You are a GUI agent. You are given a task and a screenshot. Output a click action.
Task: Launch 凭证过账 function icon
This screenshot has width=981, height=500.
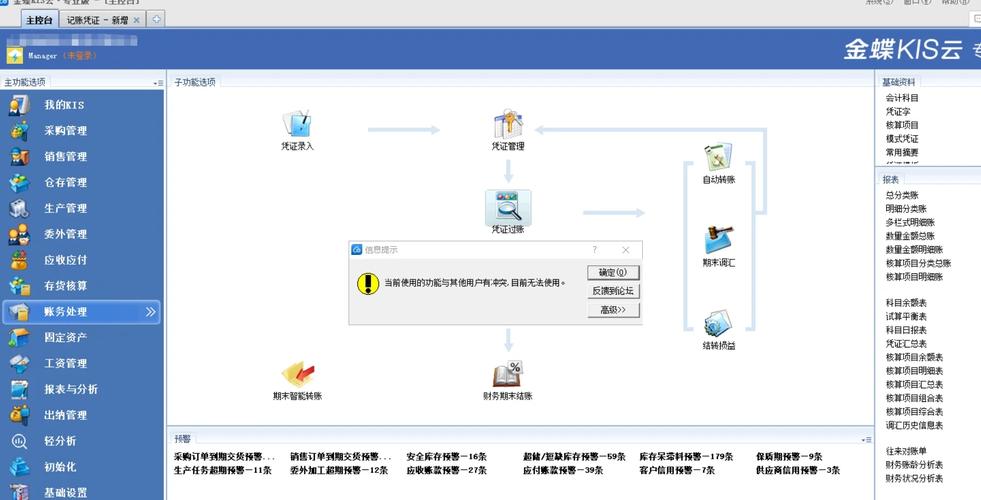(508, 208)
